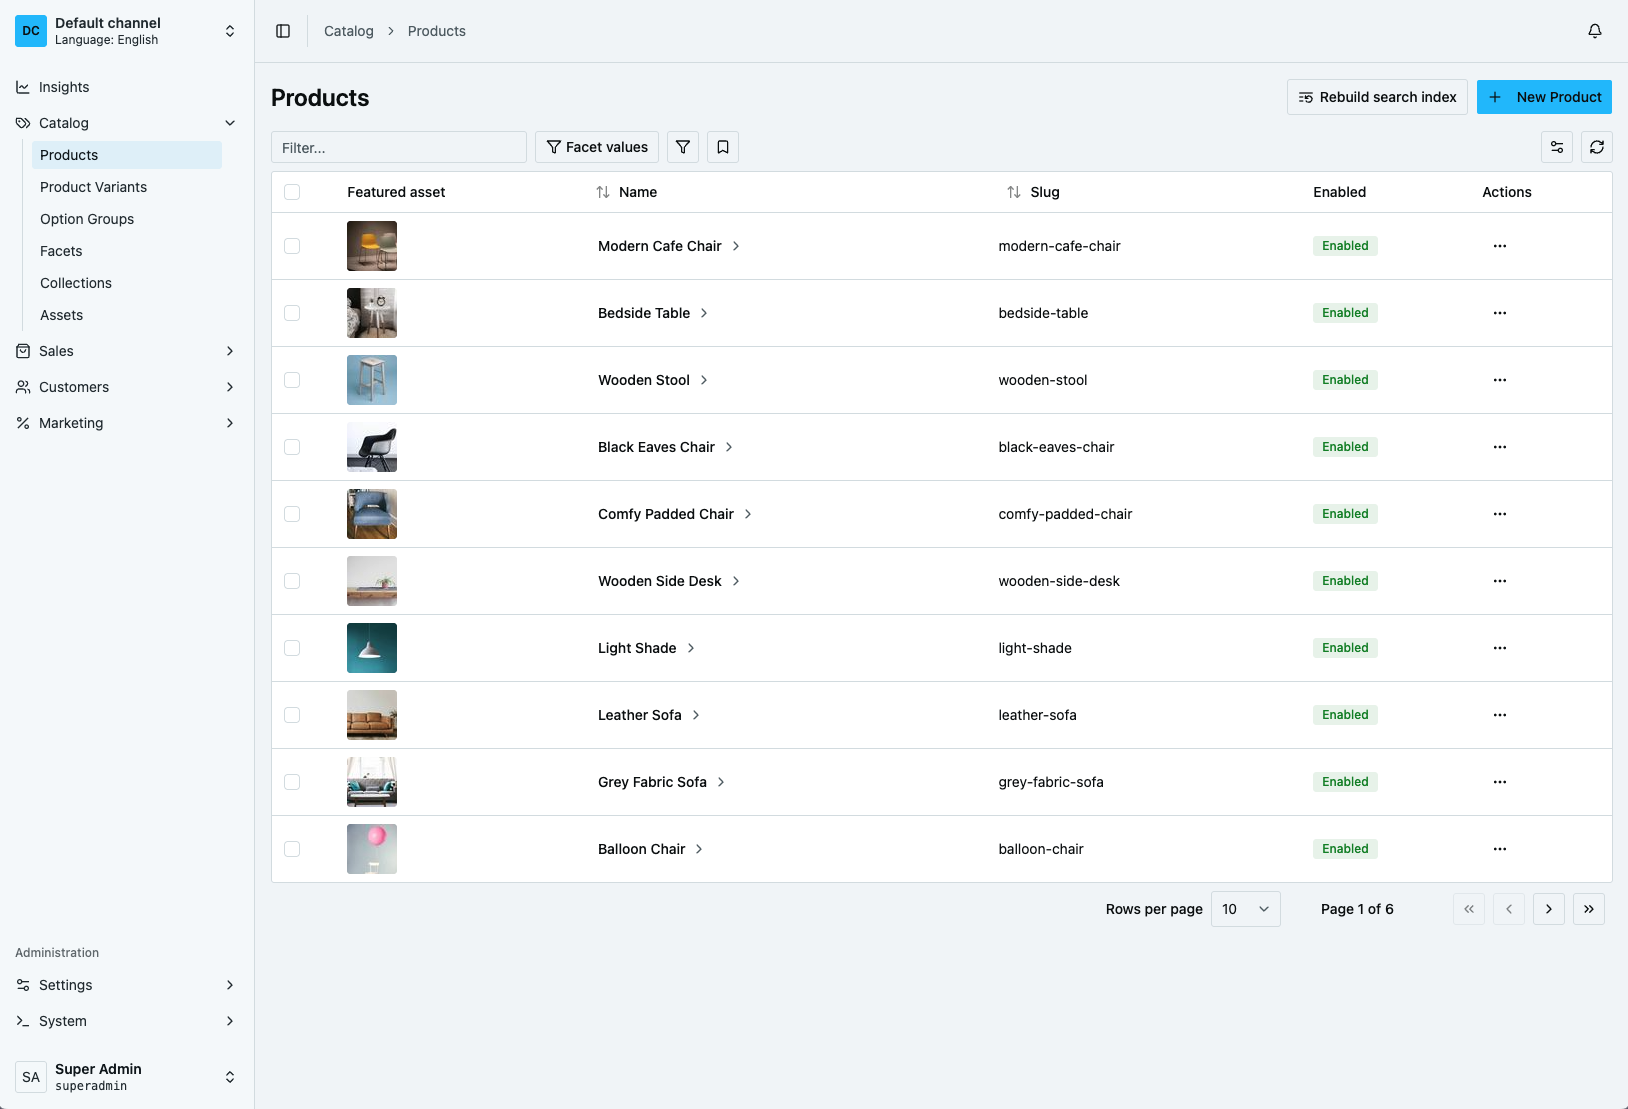Image resolution: width=1628 pixels, height=1109 pixels.
Task: Select the Modern Cafe Chair checkbox
Action: 292,246
